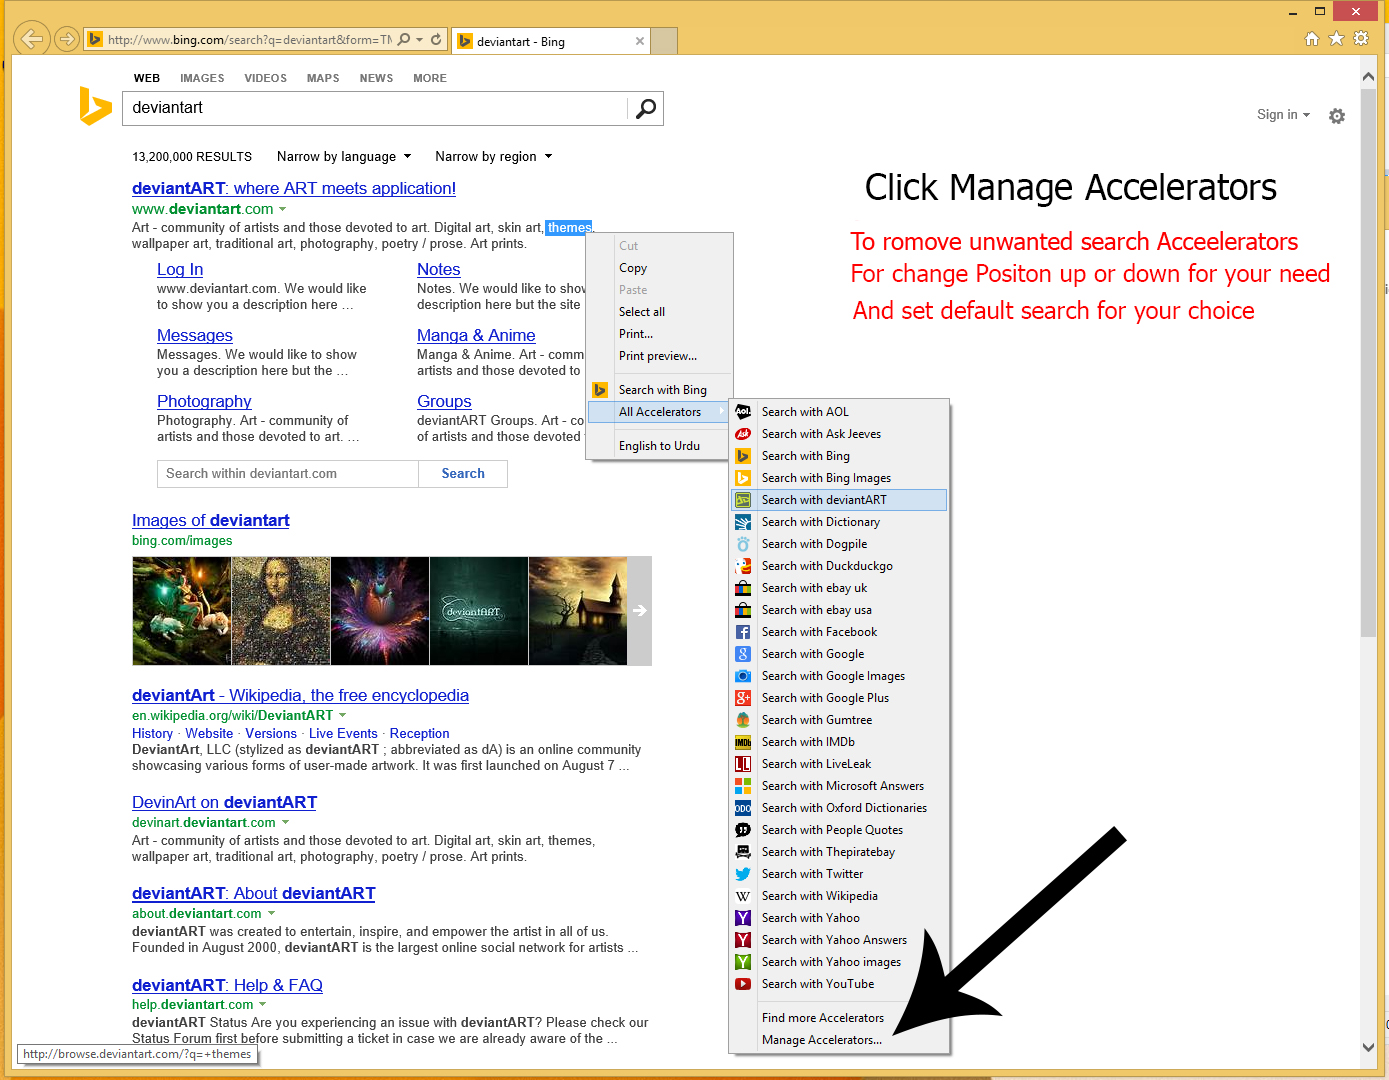Click the Bing logo
Image resolution: width=1389 pixels, height=1080 pixels.
click(x=95, y=106)
